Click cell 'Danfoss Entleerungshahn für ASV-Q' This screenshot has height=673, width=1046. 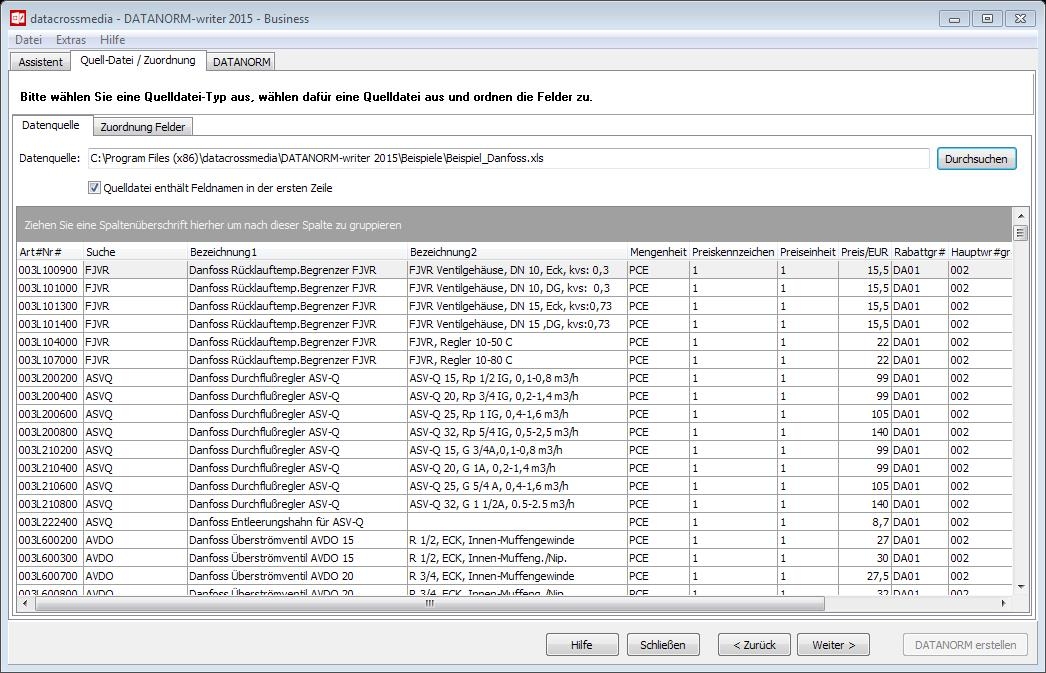click(297, 522)
